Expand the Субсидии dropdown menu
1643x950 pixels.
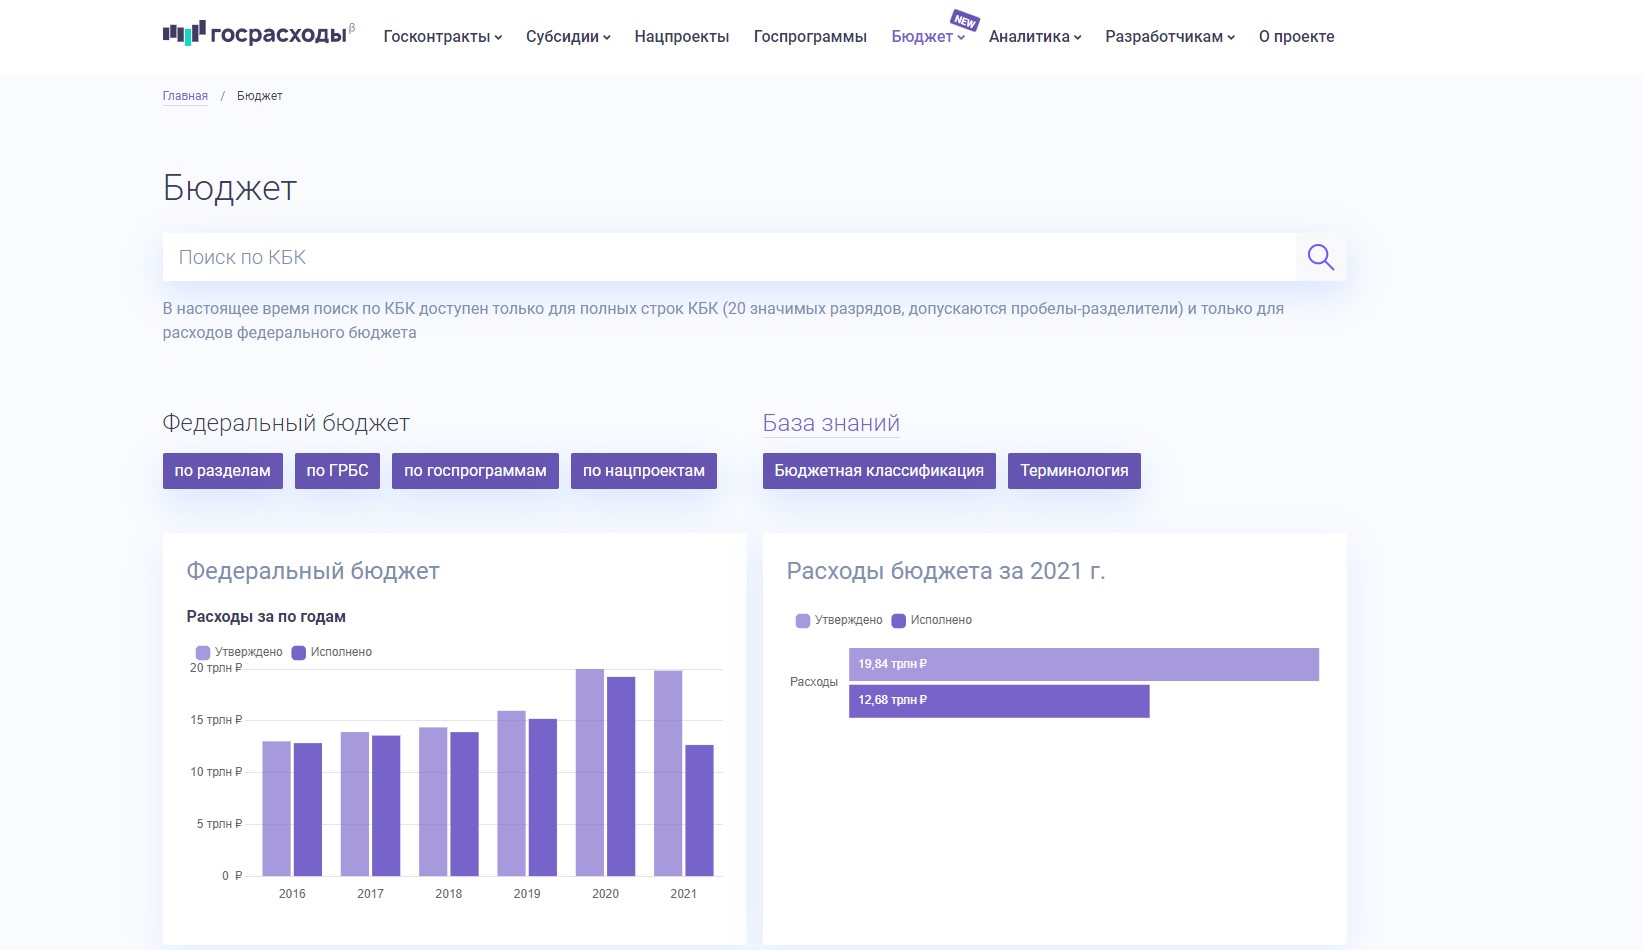click(568, 36)
